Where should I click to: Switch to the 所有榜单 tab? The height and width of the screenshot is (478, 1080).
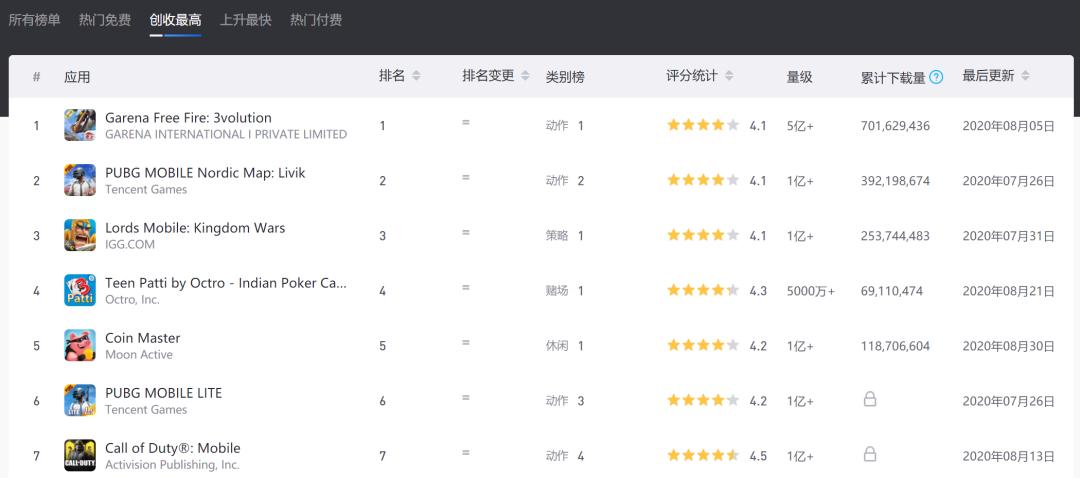pyautogui.click(x=34, y=20)
